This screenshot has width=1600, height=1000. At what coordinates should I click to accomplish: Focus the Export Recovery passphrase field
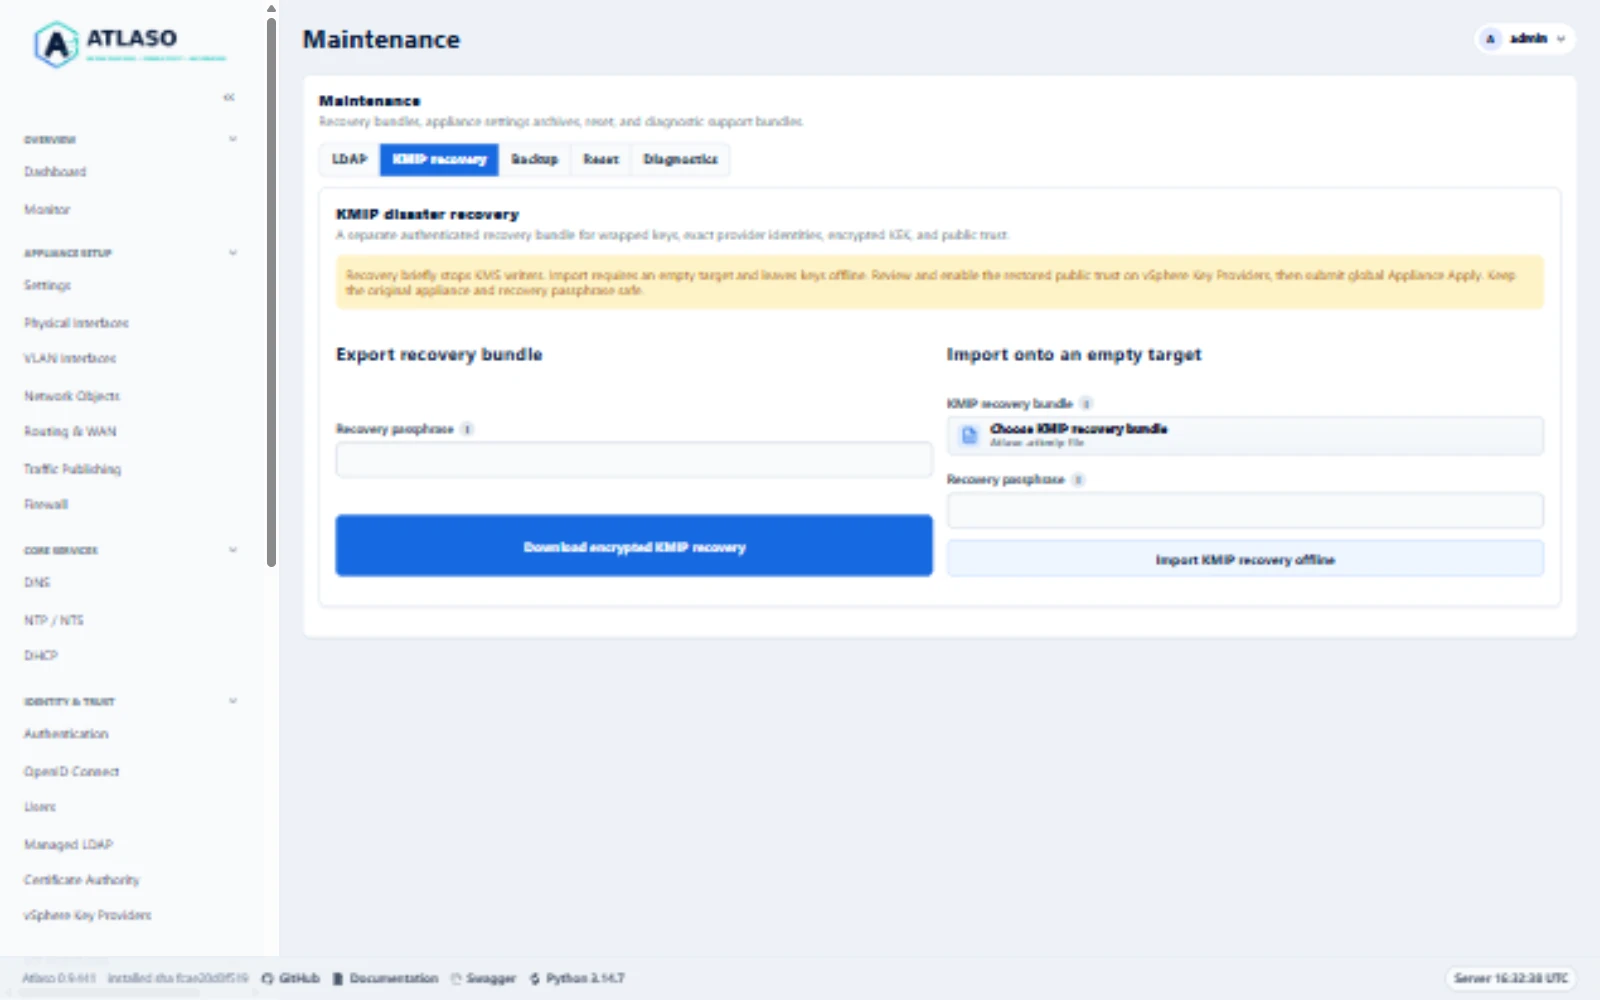click(x=634, y=460)
